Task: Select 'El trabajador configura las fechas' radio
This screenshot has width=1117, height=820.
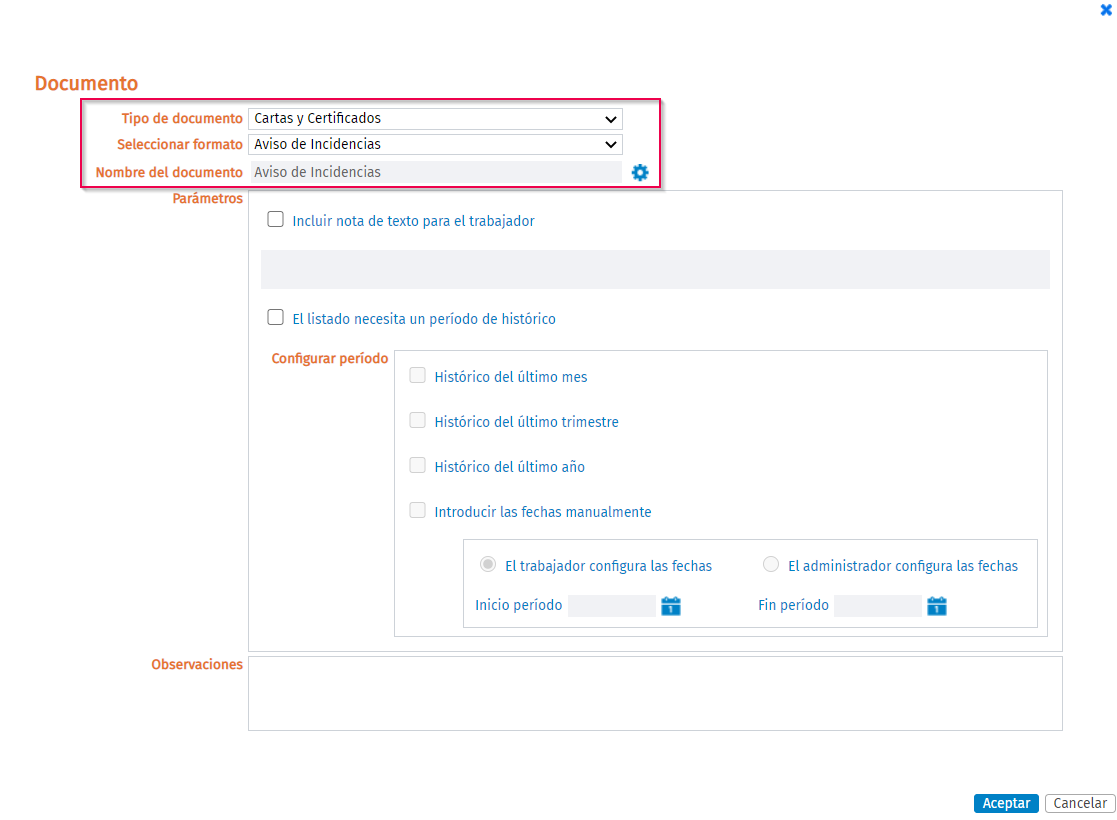Action: 488,564
